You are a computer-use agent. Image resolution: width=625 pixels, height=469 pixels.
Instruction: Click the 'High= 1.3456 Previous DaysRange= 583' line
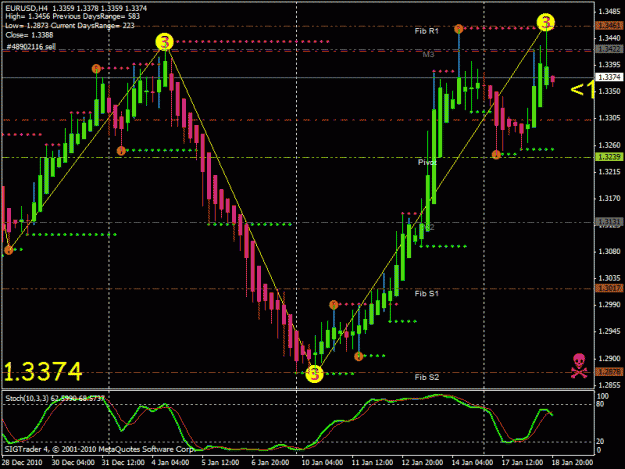[73, 16]
